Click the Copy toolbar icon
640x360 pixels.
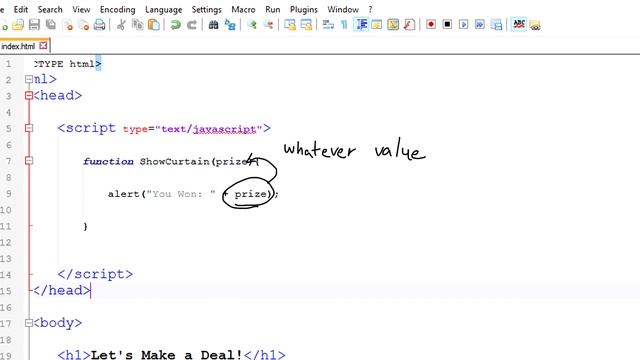tap(137, 25)
